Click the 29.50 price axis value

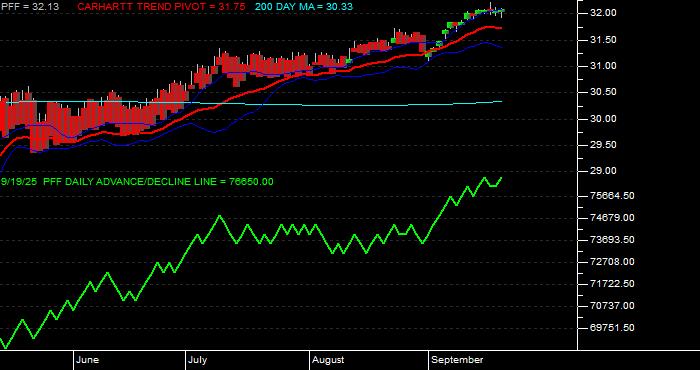click(604, 145)
